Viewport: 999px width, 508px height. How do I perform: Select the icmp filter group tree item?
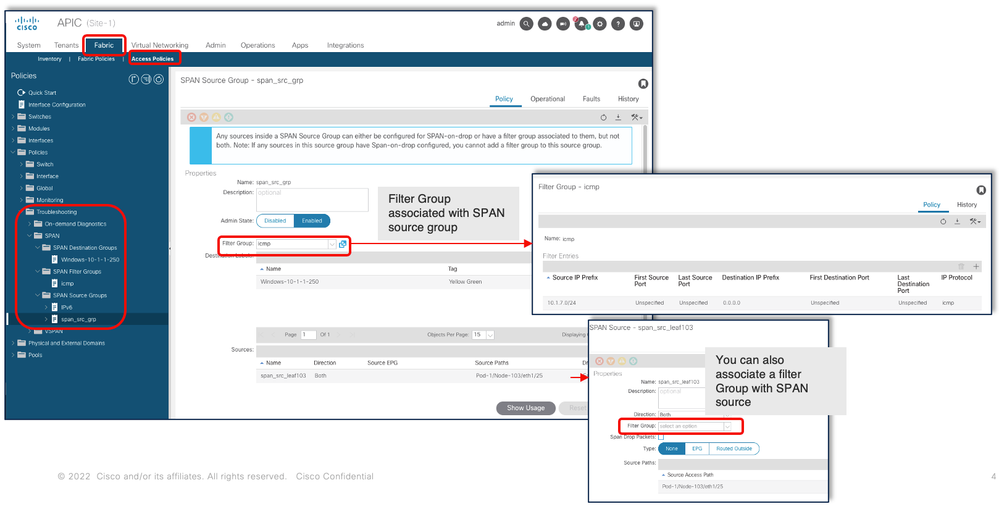point(67,283)
